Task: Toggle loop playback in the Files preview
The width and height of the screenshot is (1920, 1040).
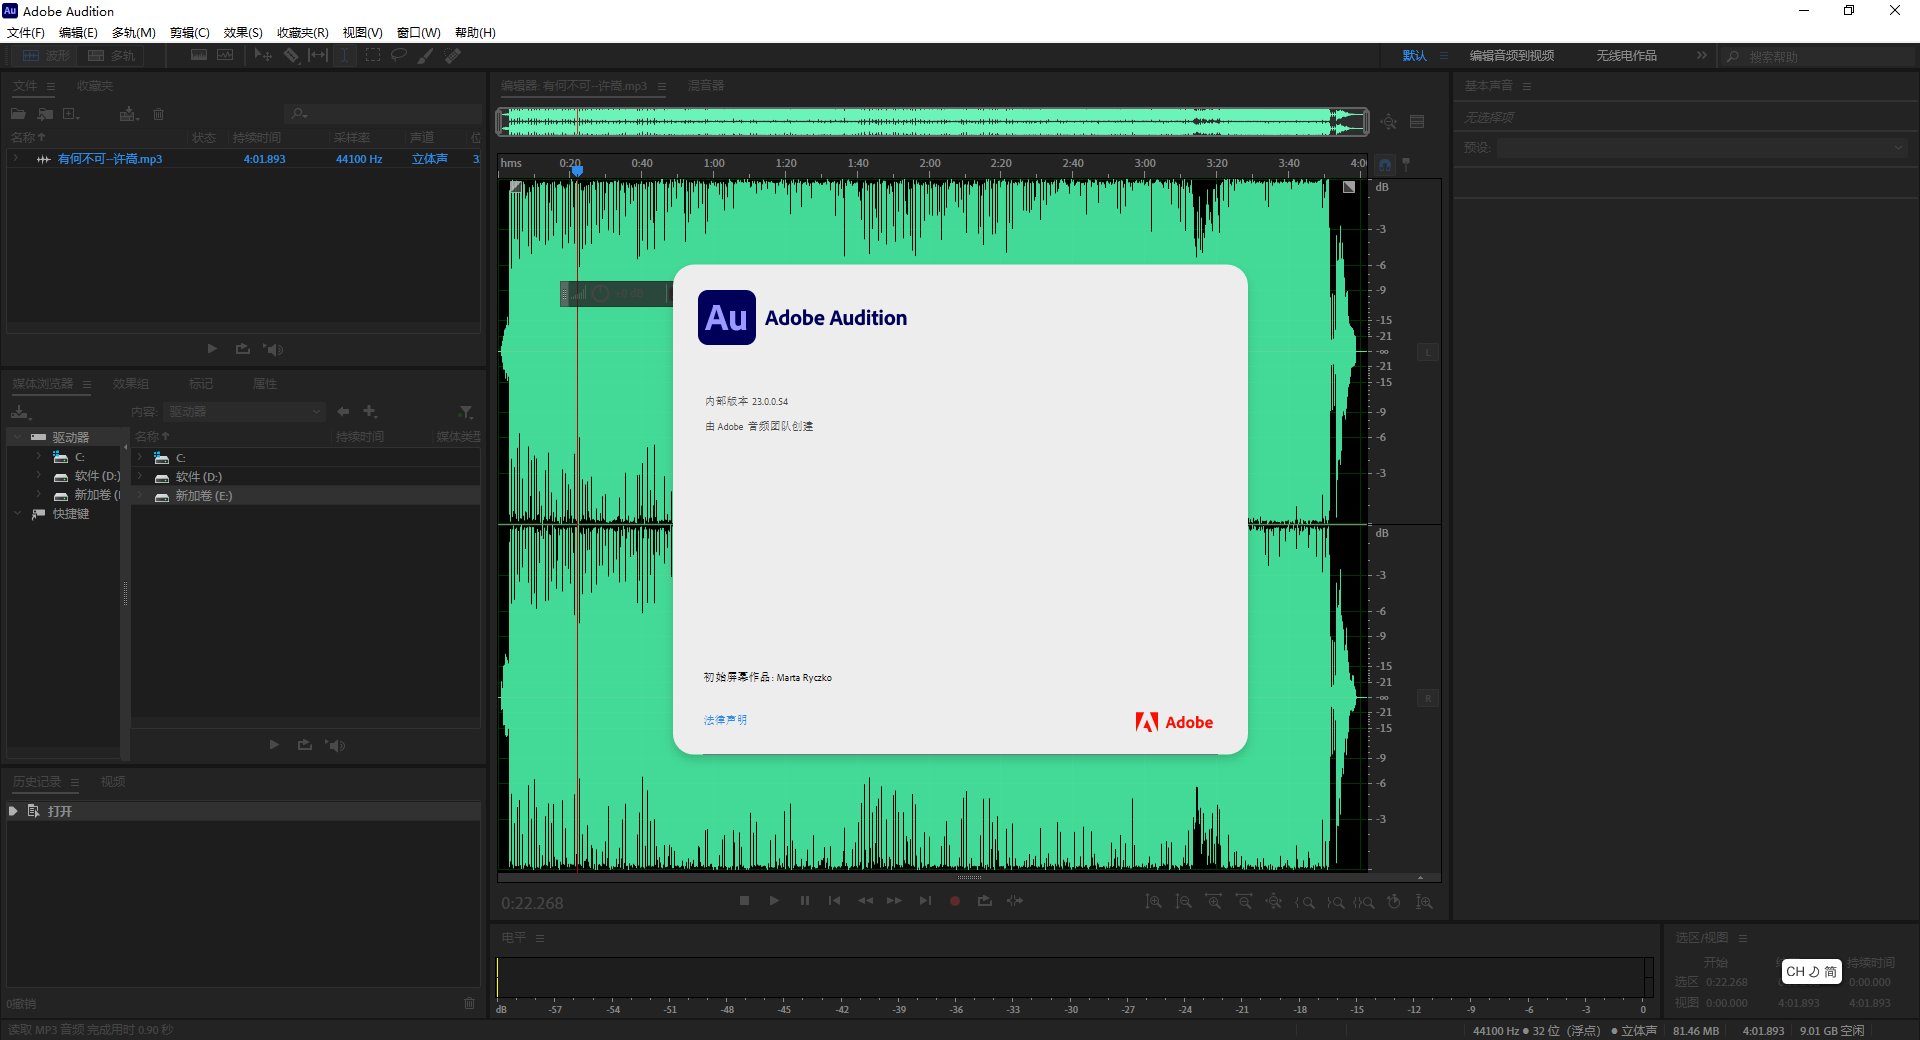Action: coord(242,349)
